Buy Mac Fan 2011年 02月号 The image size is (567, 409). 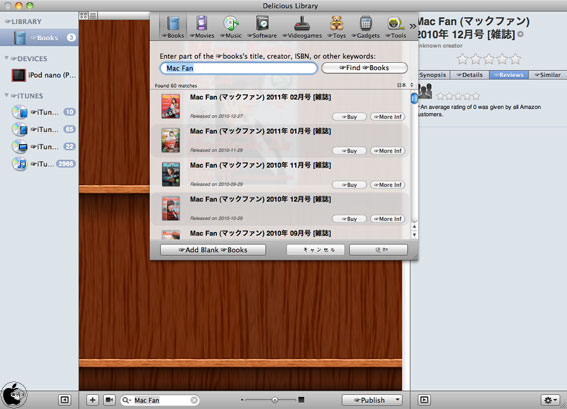pos(349,117)
